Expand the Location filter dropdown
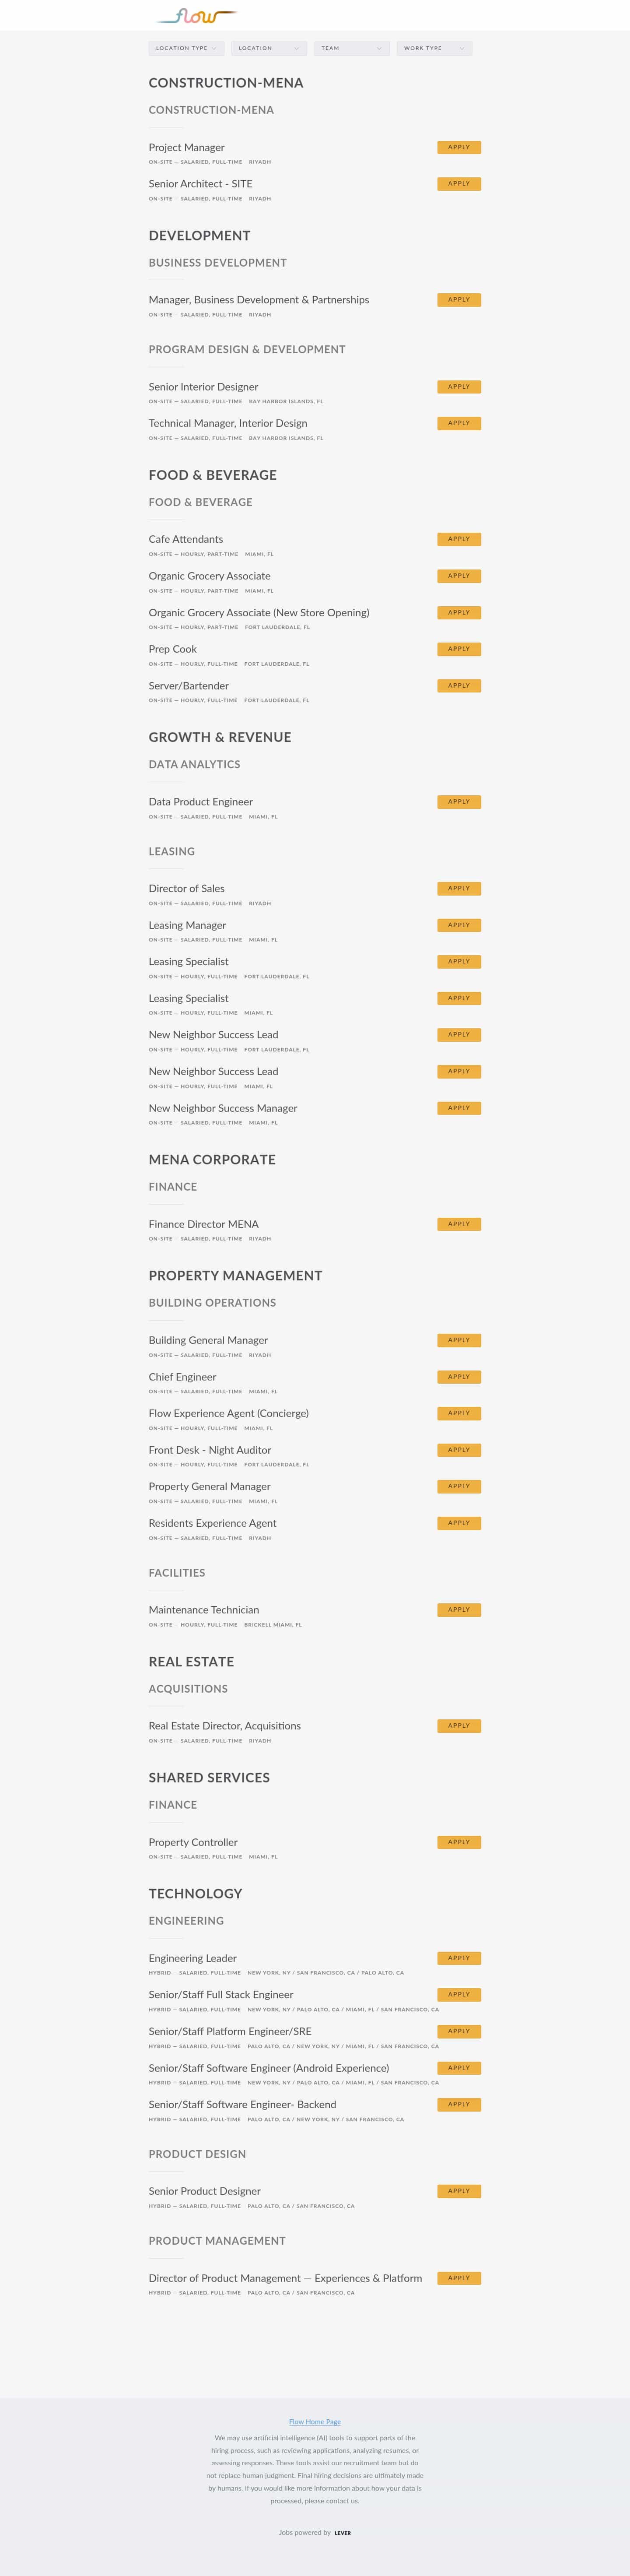The width and height of the screenshot is (630, 2576). [268, 48]
